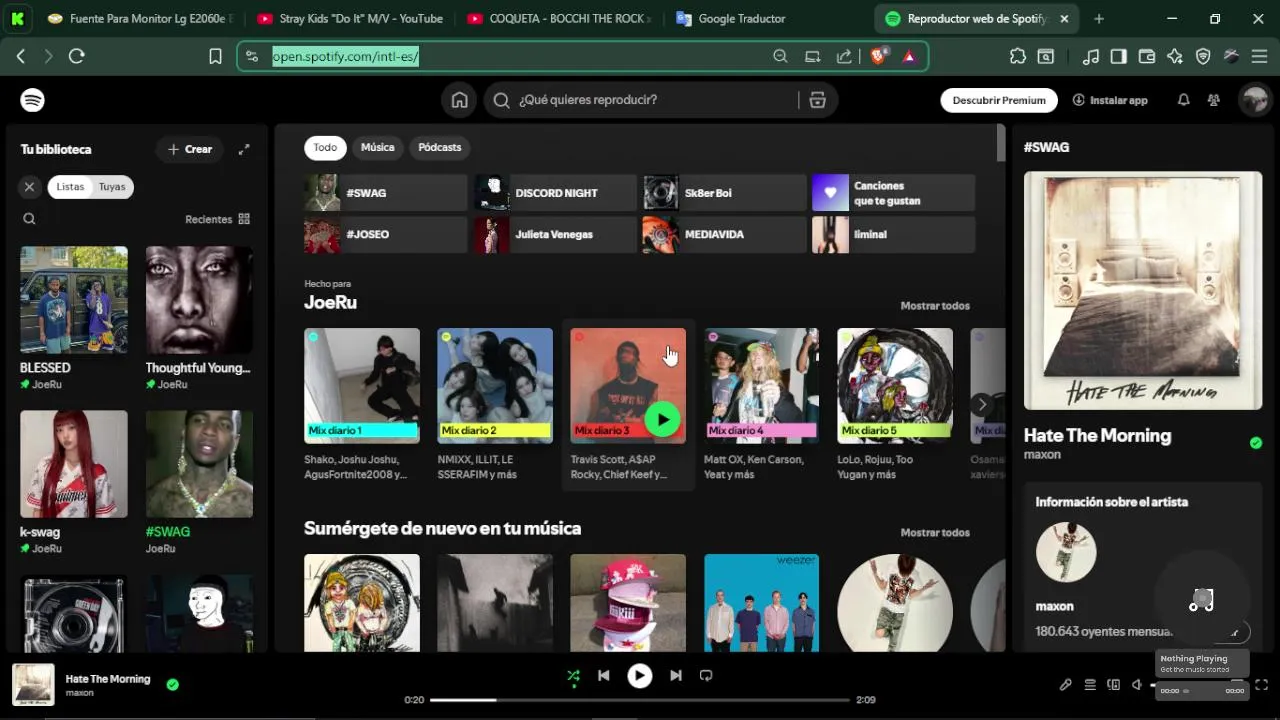The image size is (1280, 720).
Task: Switch to Stray Kids YouTube tab
Action: (x=349, y=18)
